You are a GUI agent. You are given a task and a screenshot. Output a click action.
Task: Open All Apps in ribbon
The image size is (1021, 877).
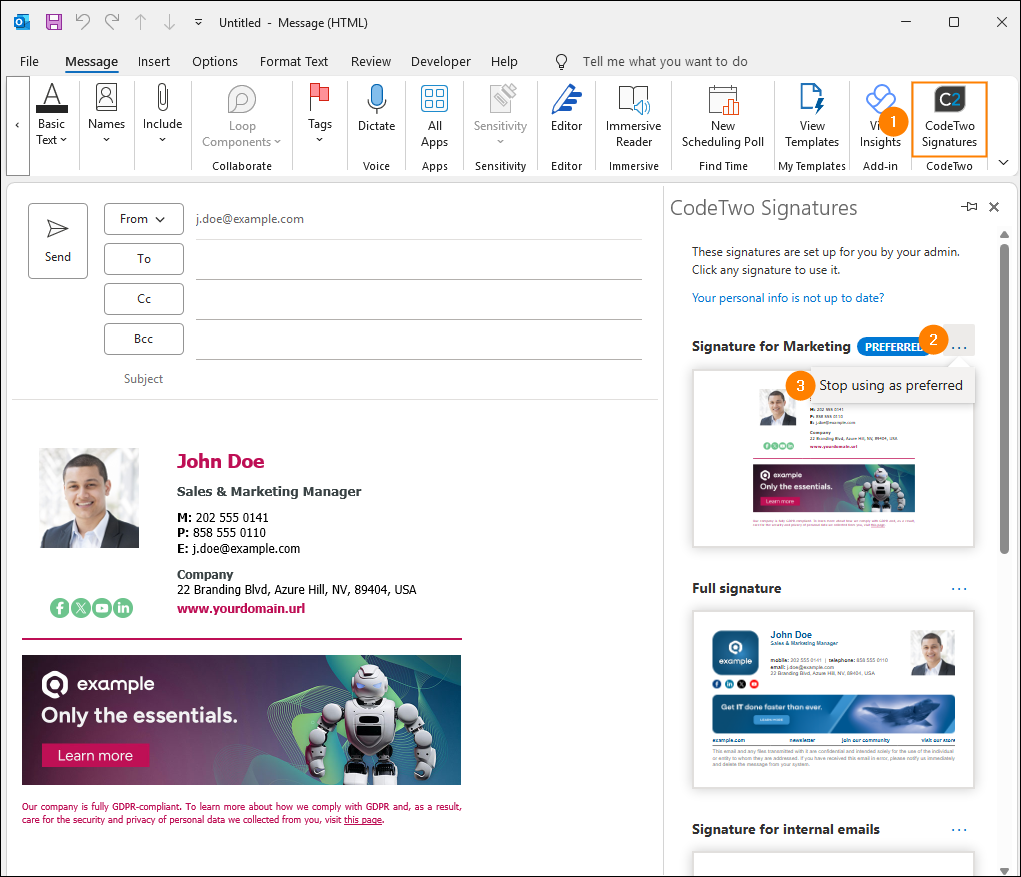point(434,116)
